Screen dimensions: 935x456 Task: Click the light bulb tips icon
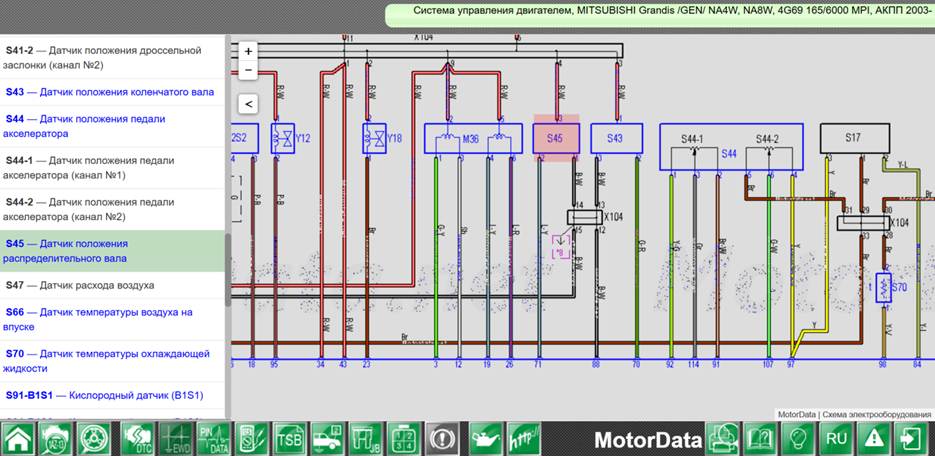click(798, 439)
